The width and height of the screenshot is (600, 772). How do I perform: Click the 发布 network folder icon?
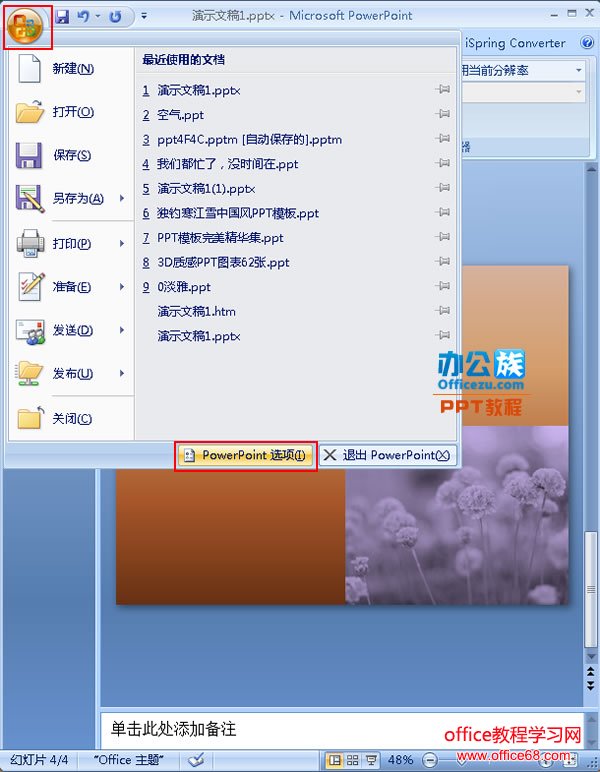29,373
